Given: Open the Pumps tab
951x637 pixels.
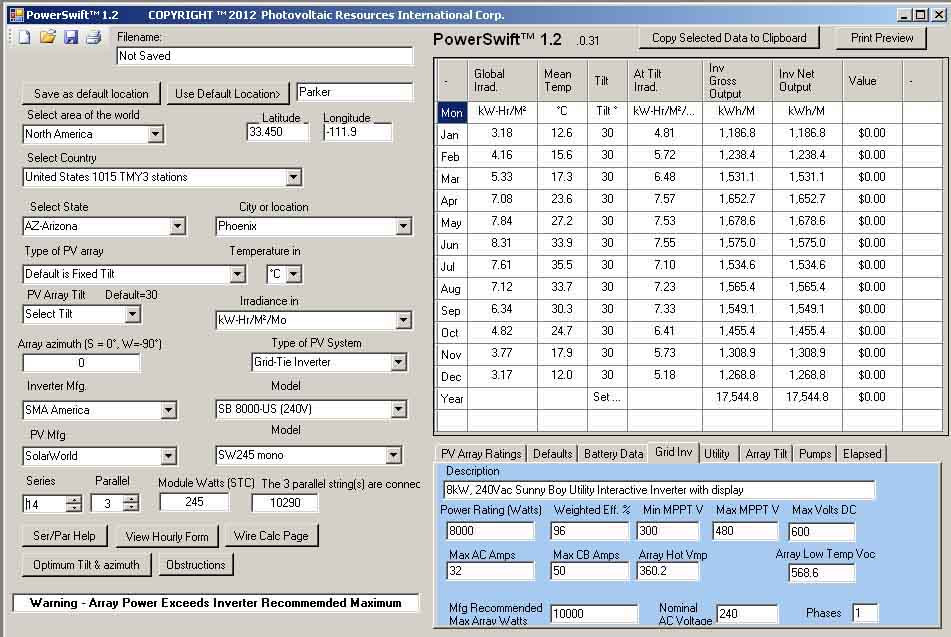Looking at the screenshot, I should point(815,454).
